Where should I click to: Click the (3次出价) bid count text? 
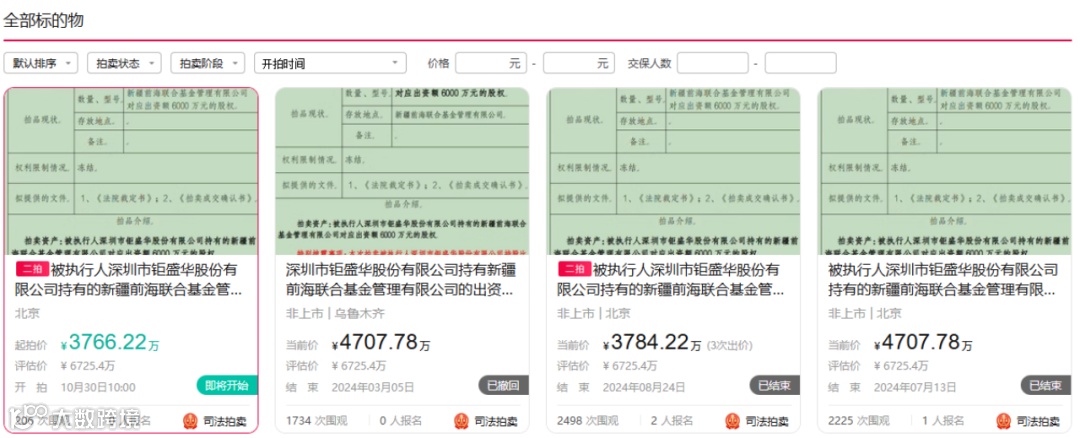click(730, 345)
